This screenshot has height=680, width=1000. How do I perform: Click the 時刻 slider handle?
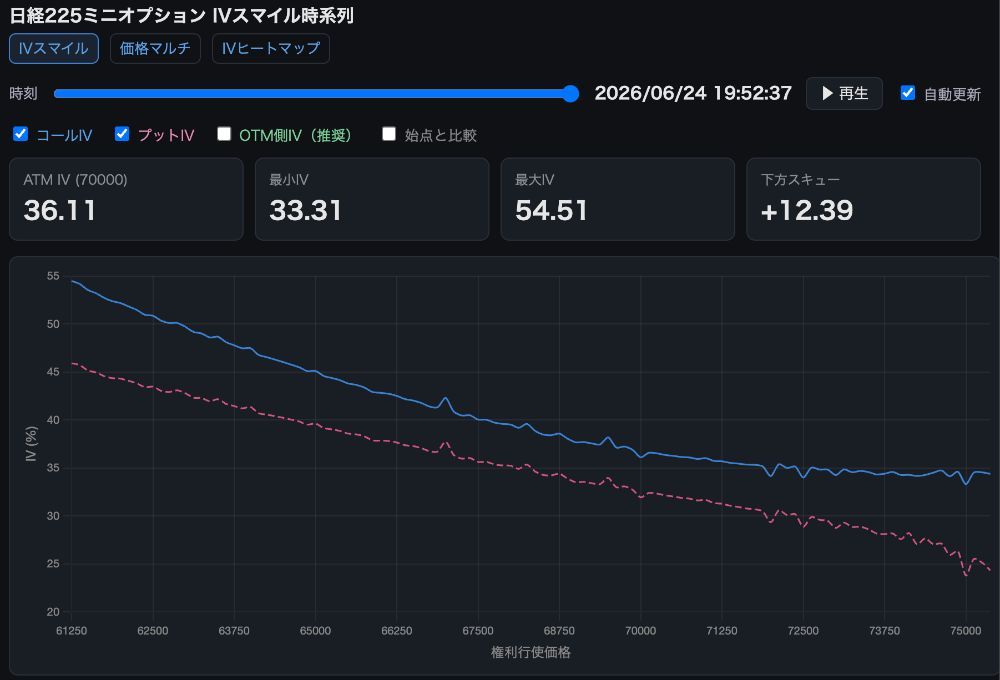(571, 94)
